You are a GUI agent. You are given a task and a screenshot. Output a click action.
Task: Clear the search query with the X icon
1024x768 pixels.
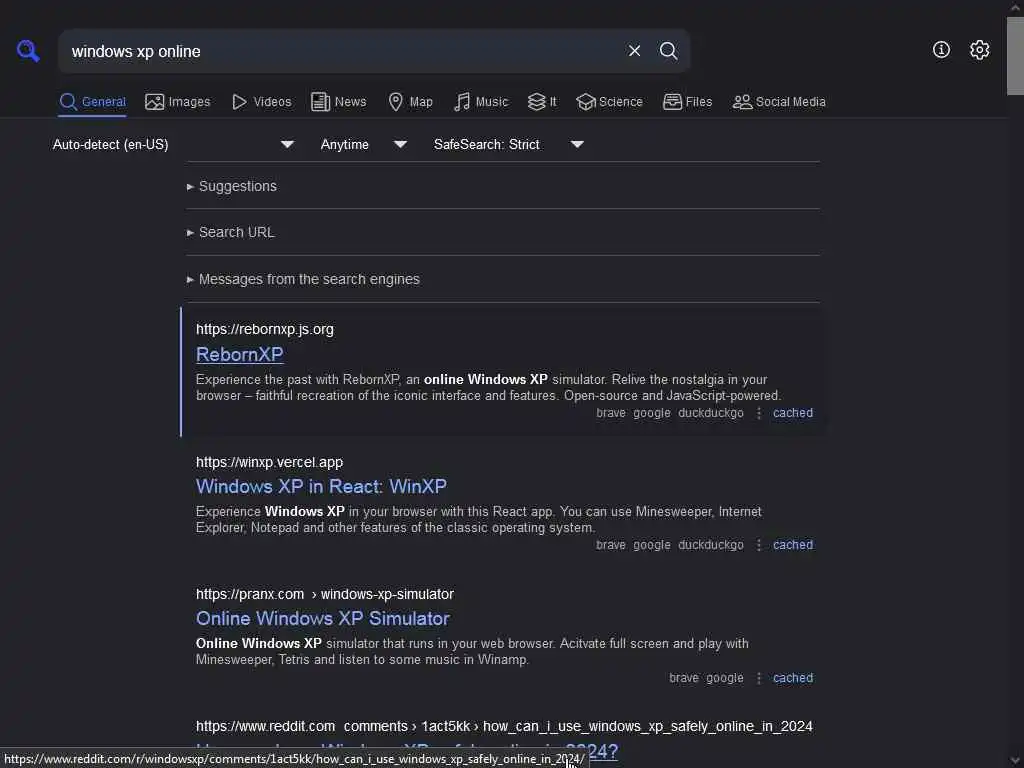(634, 51)
